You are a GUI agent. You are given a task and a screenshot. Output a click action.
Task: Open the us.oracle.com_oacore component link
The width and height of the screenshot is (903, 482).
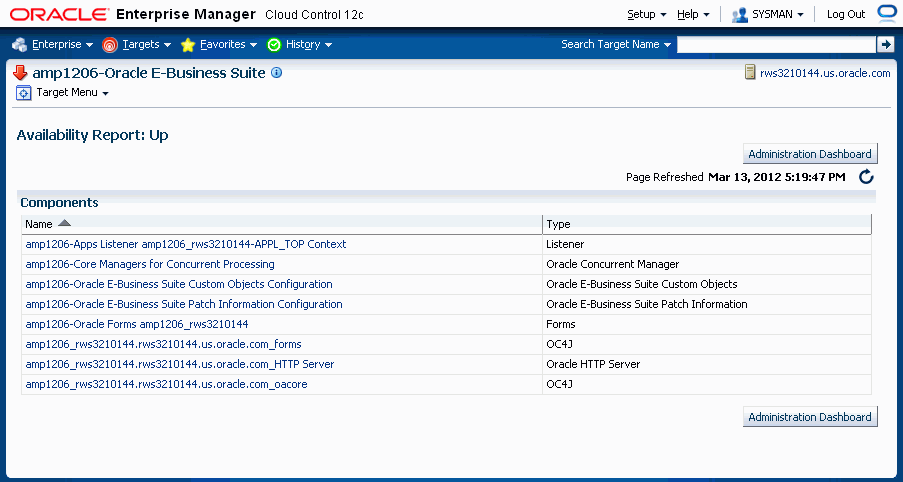click(x=166, y=384)
